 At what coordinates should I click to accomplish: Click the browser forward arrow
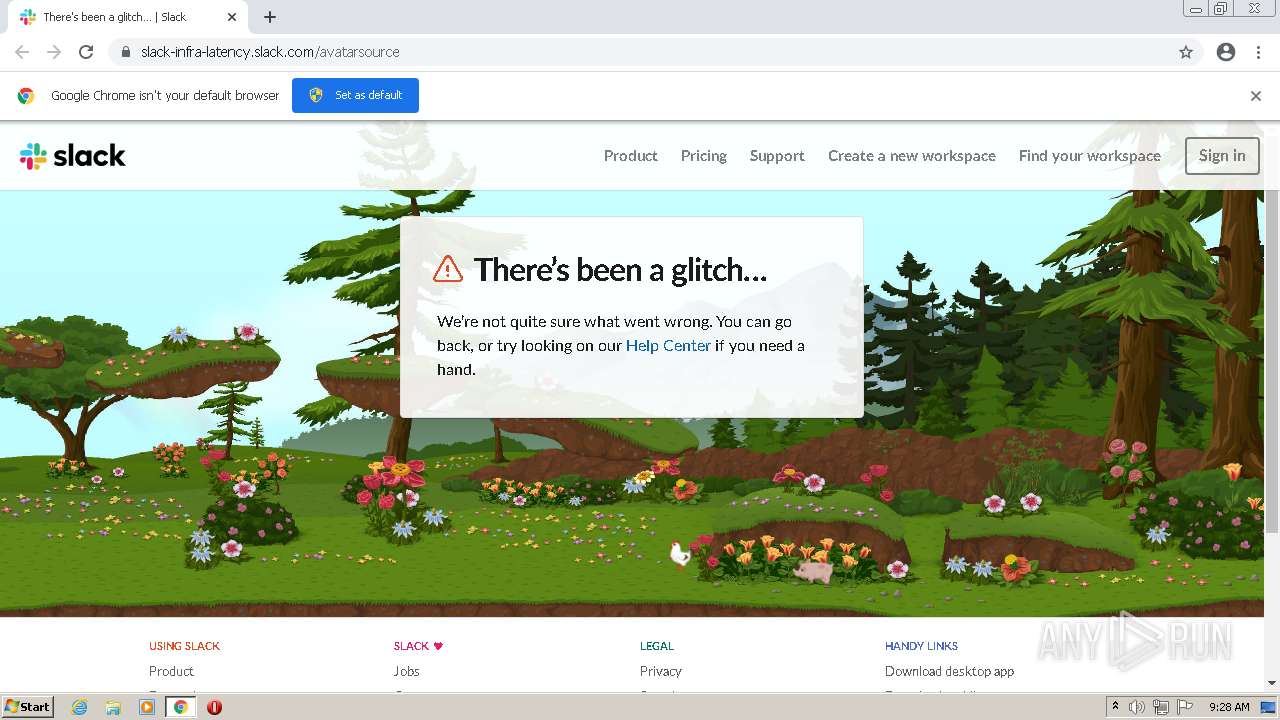[54, 52]
